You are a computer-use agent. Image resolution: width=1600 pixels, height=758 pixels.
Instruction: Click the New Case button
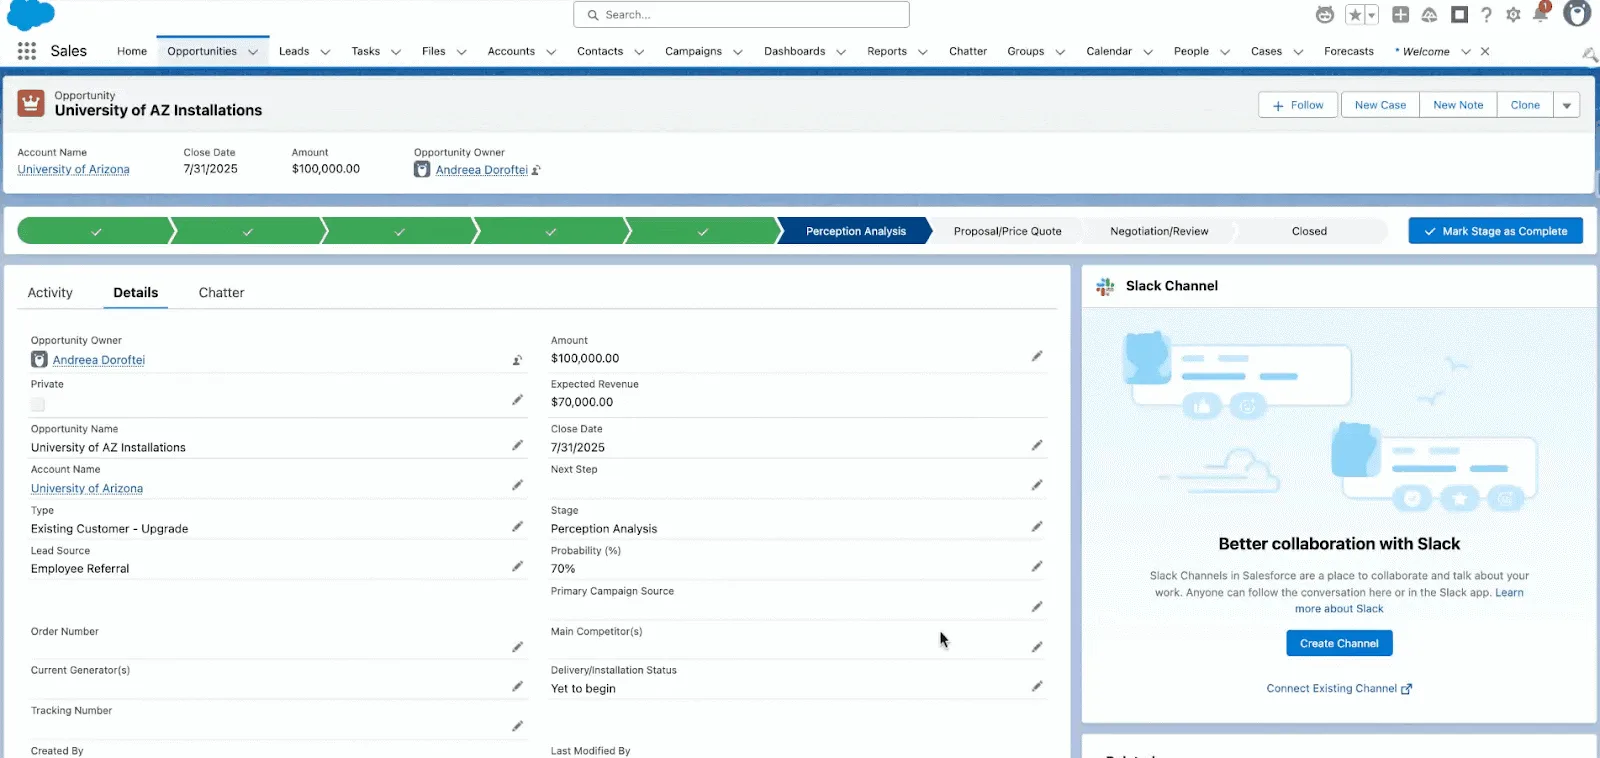(x=1380, y=105)
